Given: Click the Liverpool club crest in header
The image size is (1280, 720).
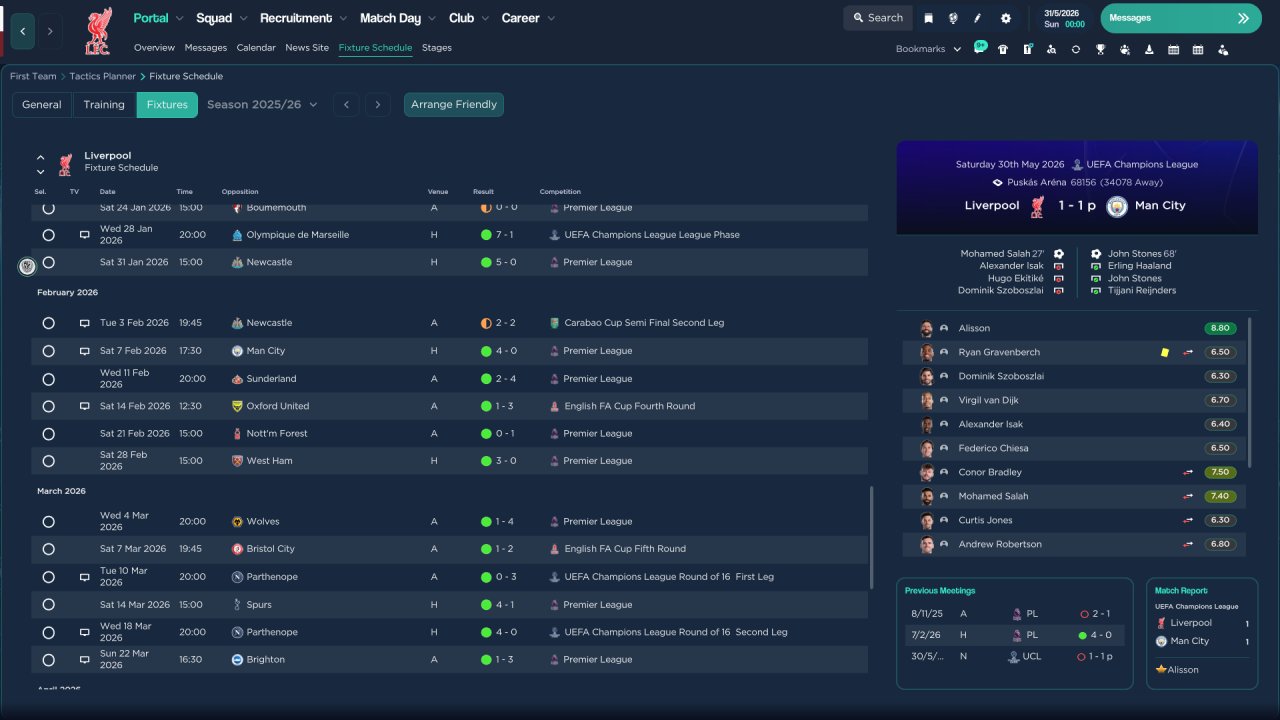Looking at the screenshot, I should [x=98, y=31].
